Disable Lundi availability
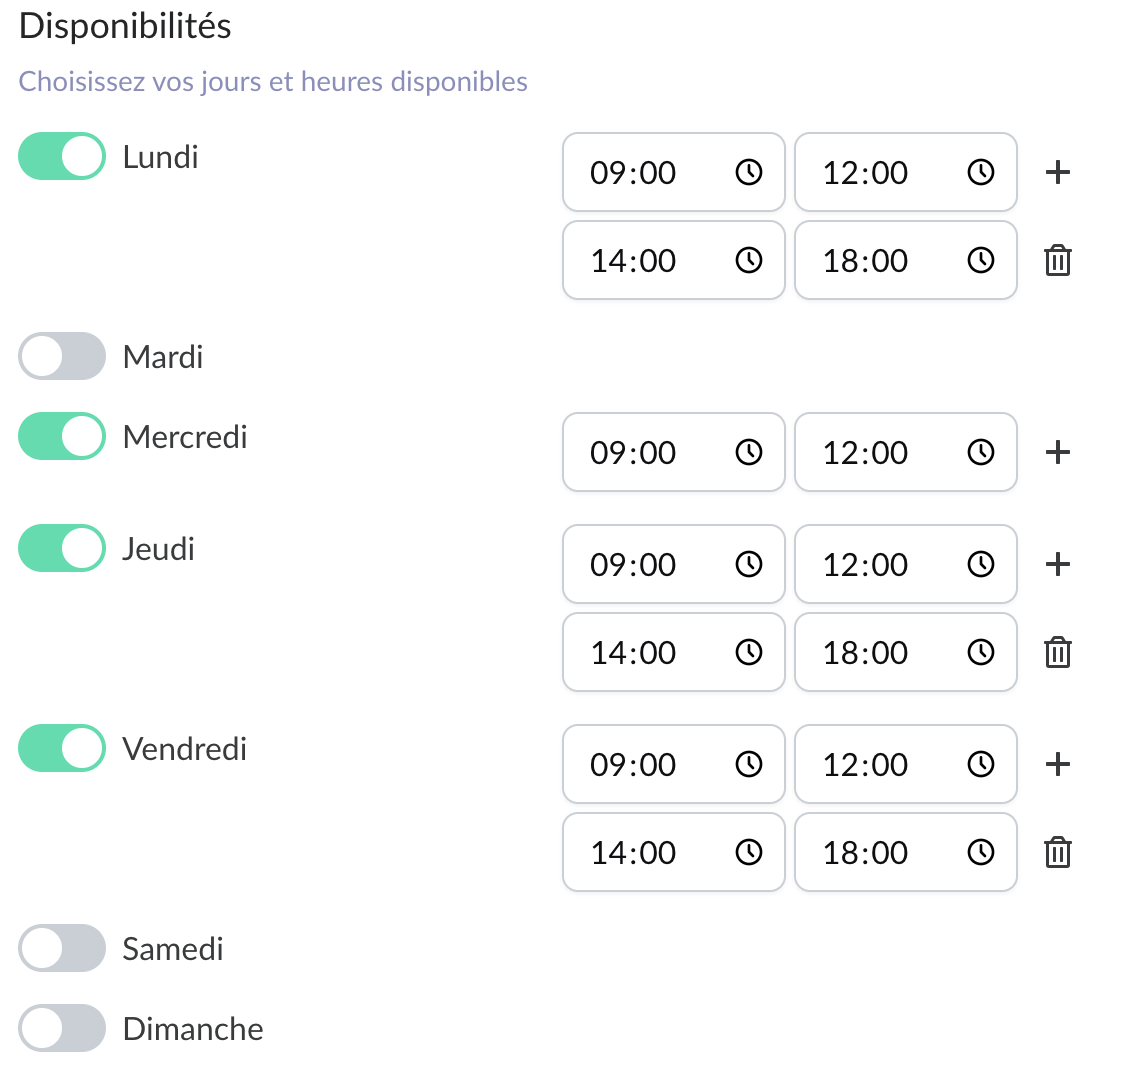 pos(62,157)
